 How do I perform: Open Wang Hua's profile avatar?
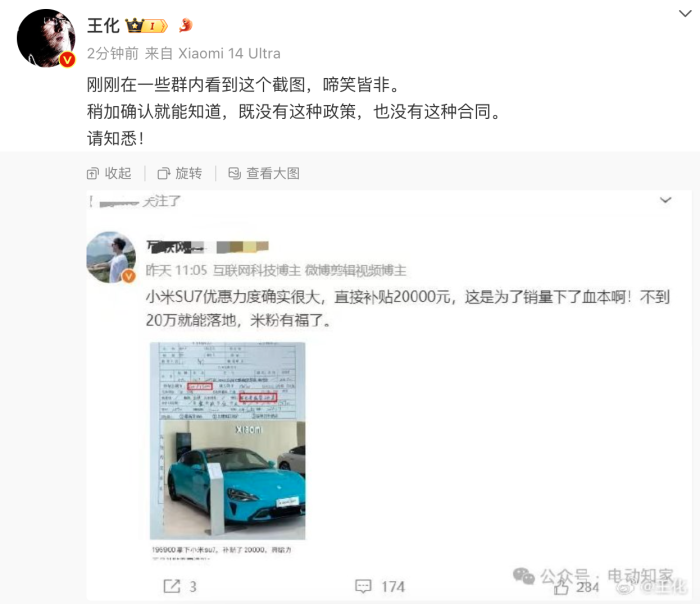click(46, 38)
